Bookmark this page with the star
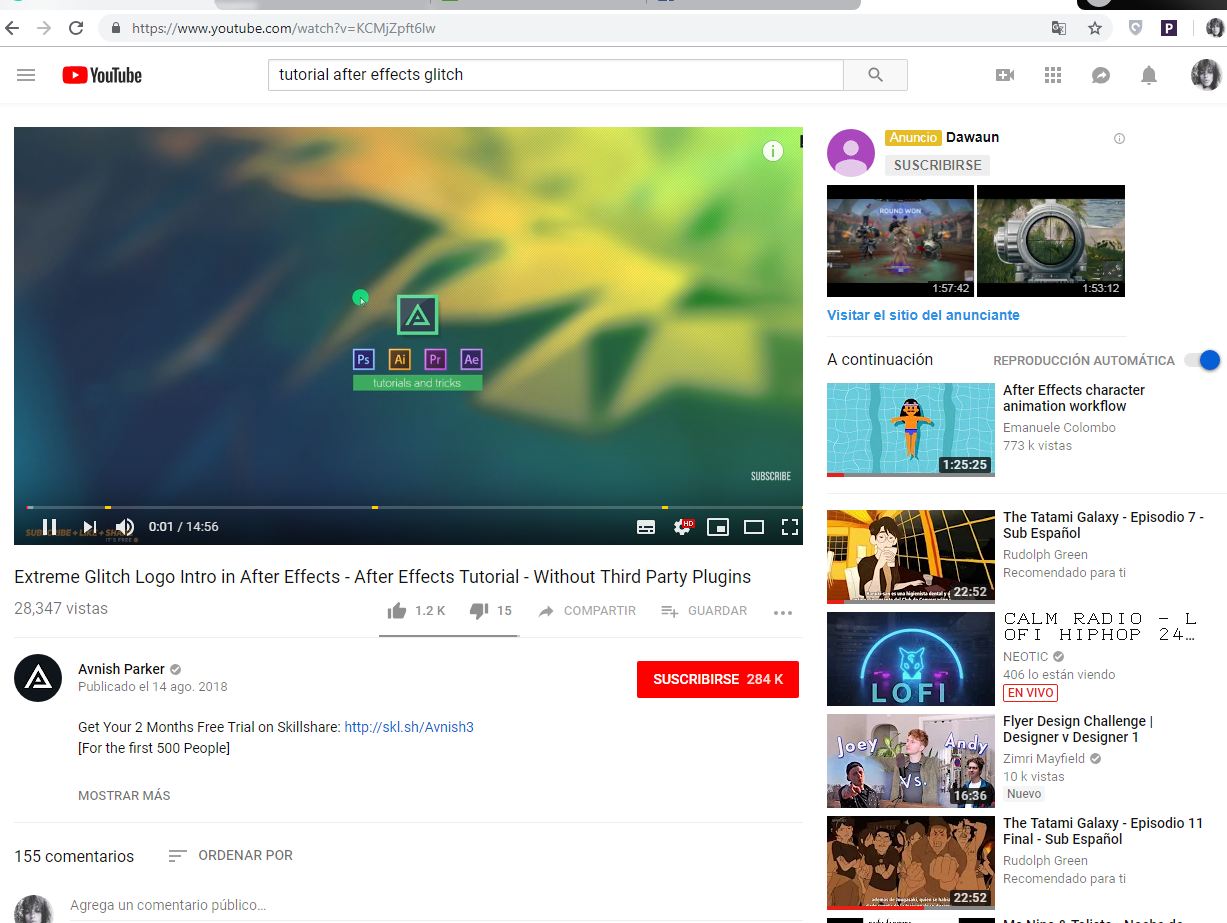The height and width of the screenshot is (923, 1227). coord(1095,28)
